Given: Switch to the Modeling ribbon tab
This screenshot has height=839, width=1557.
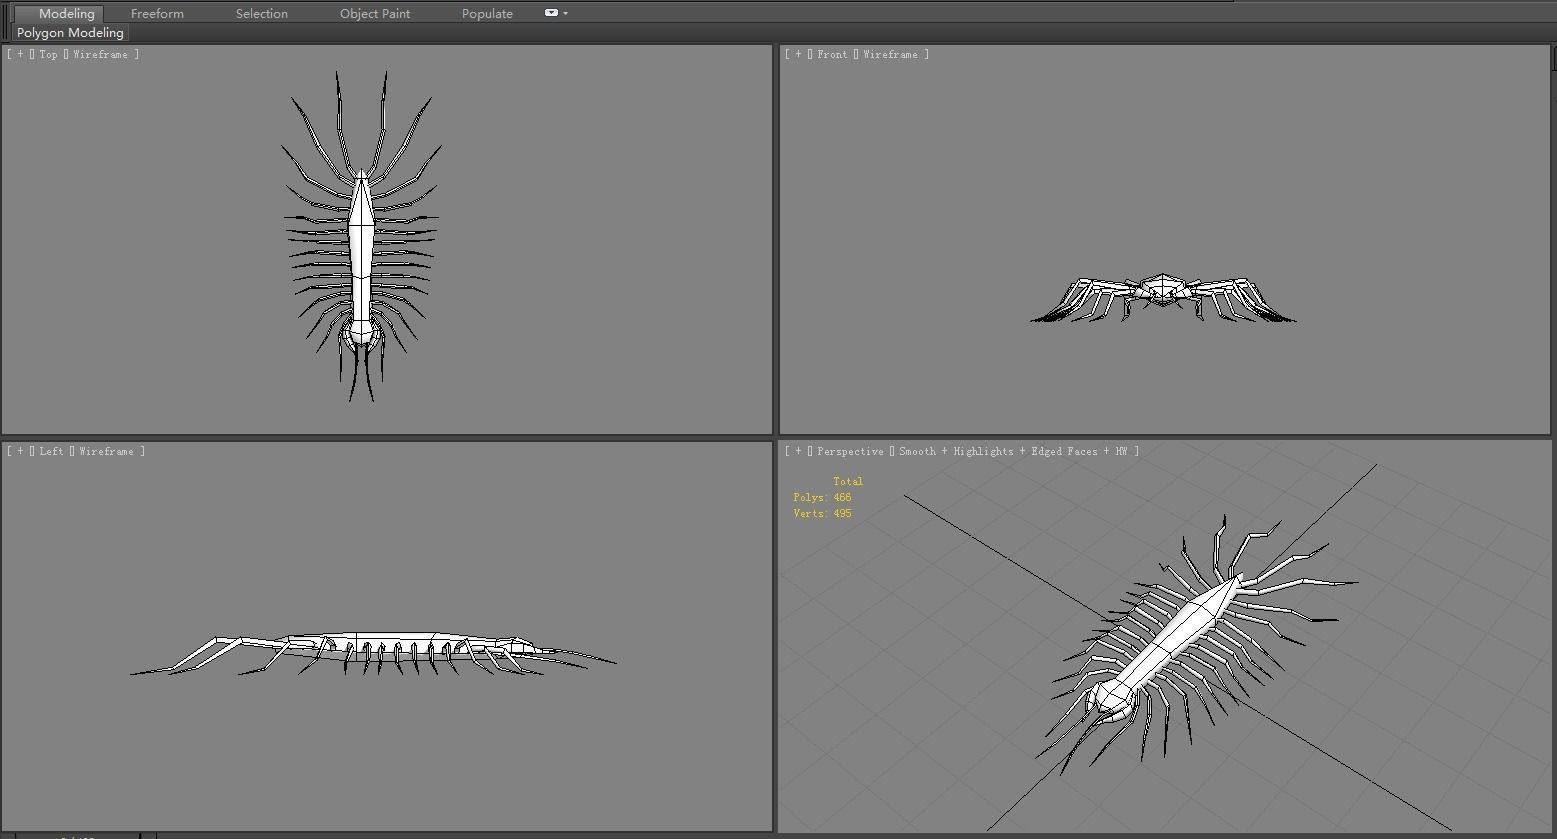Looking at the screenshot, I should [x=66, y=13].
